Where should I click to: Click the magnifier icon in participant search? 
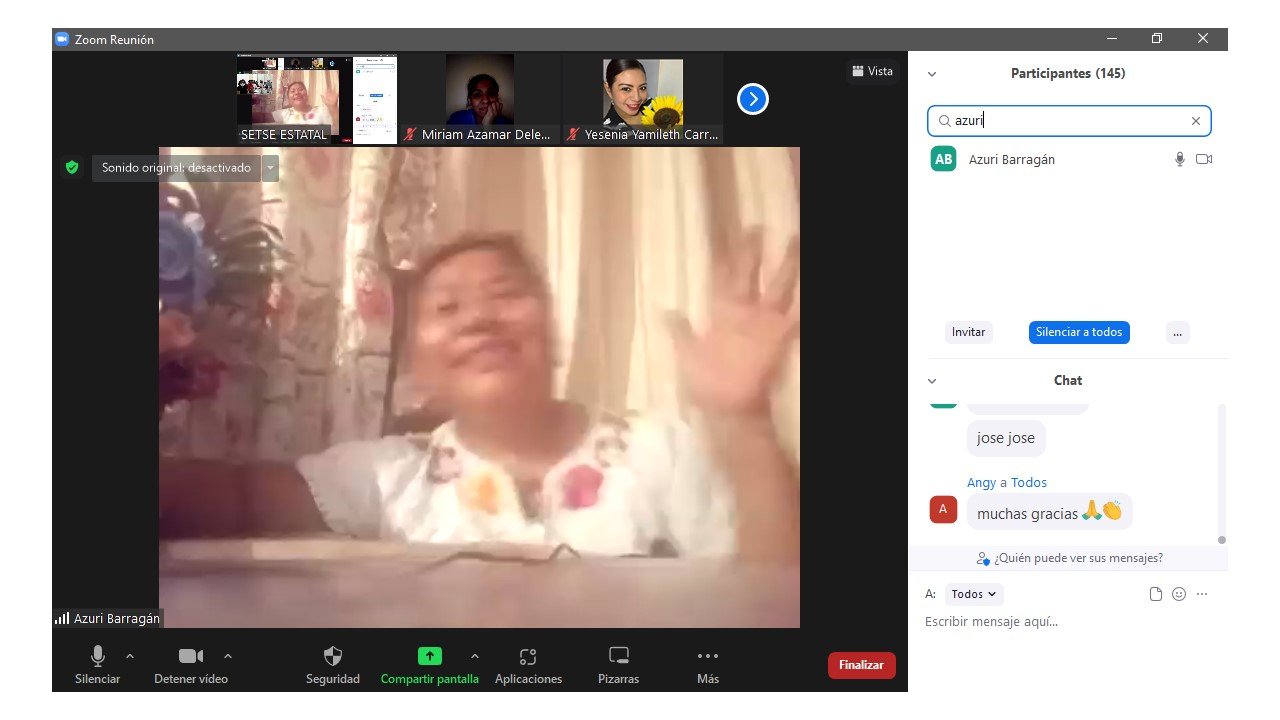pyautogui.click(x=943, y=121)
